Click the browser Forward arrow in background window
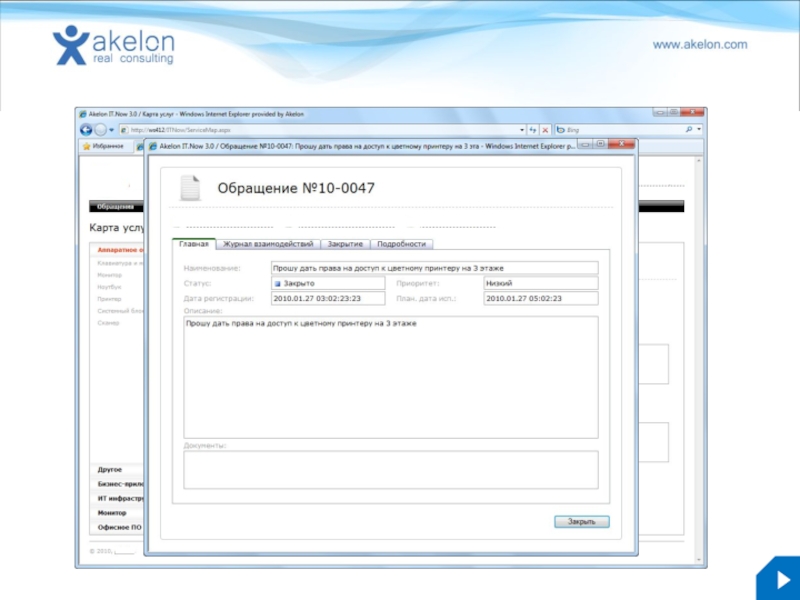 click(x=101, y=130)
